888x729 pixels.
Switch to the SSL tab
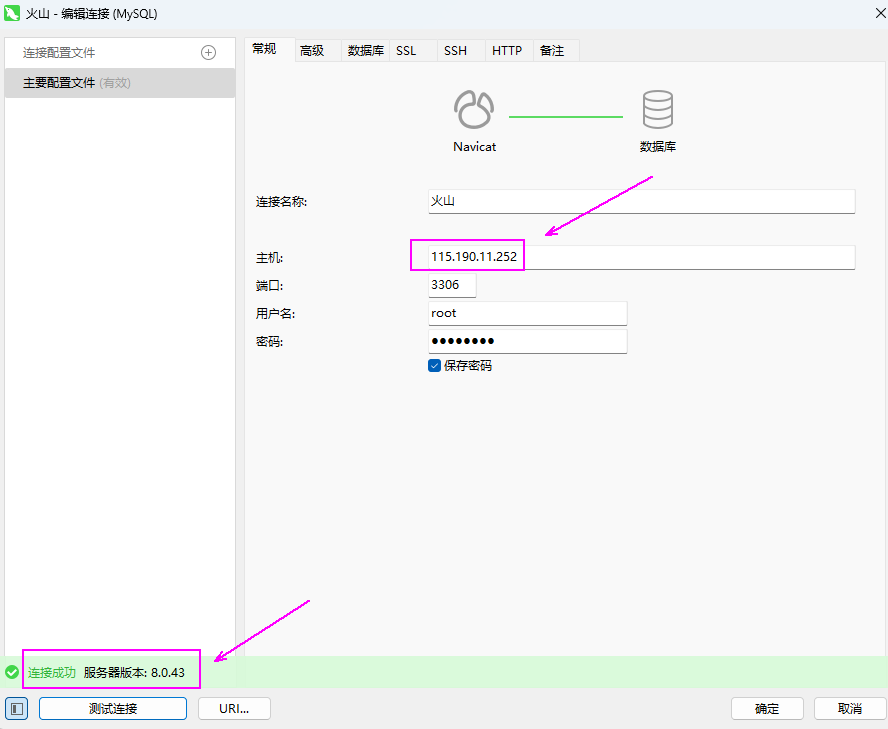[x=406, y=51]
